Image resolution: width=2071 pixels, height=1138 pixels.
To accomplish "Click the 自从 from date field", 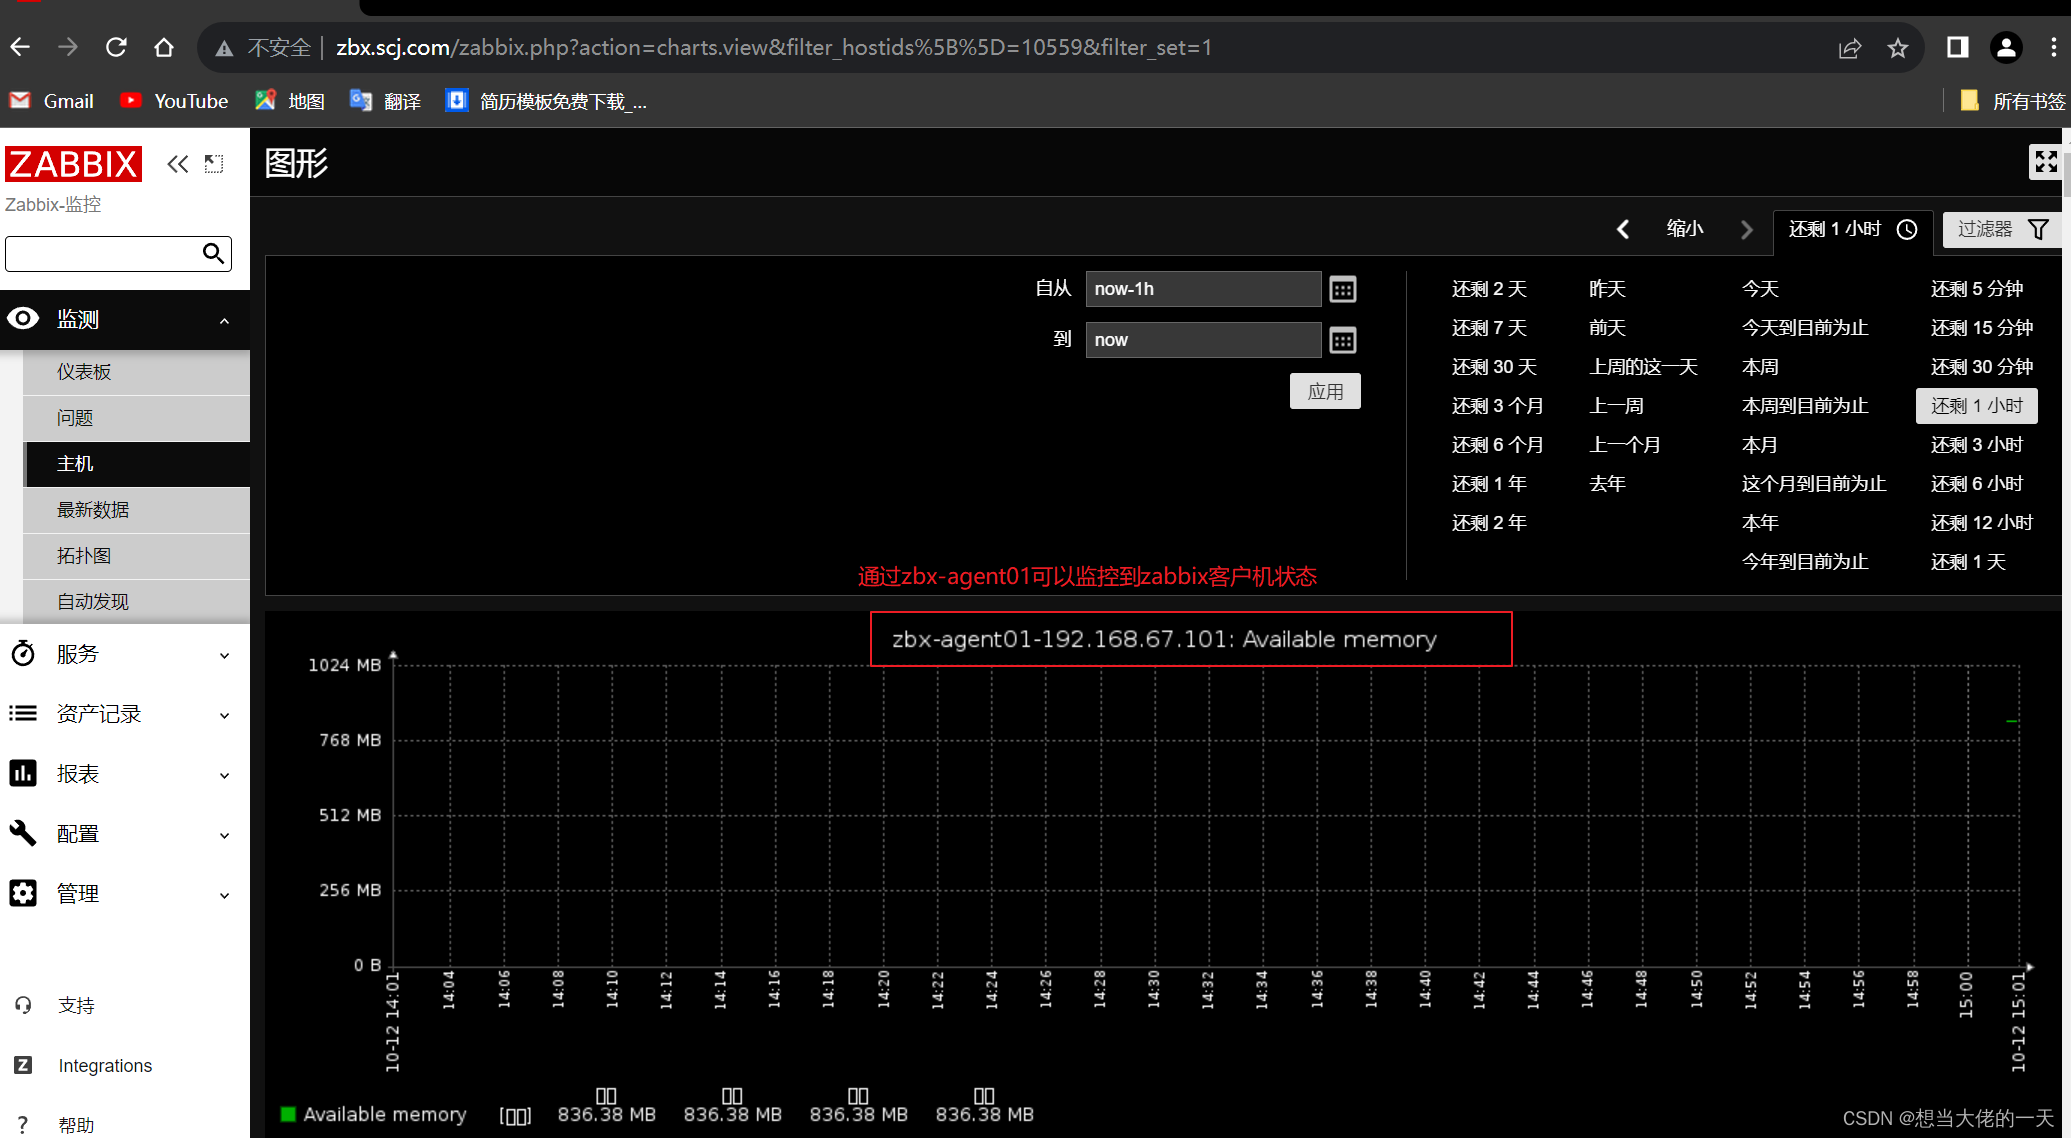I will pos(1203,289).
